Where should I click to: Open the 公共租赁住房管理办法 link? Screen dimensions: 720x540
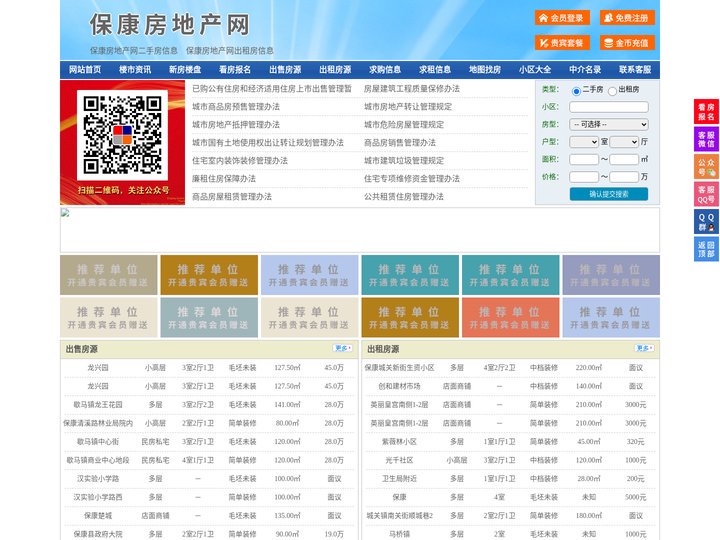404,197
